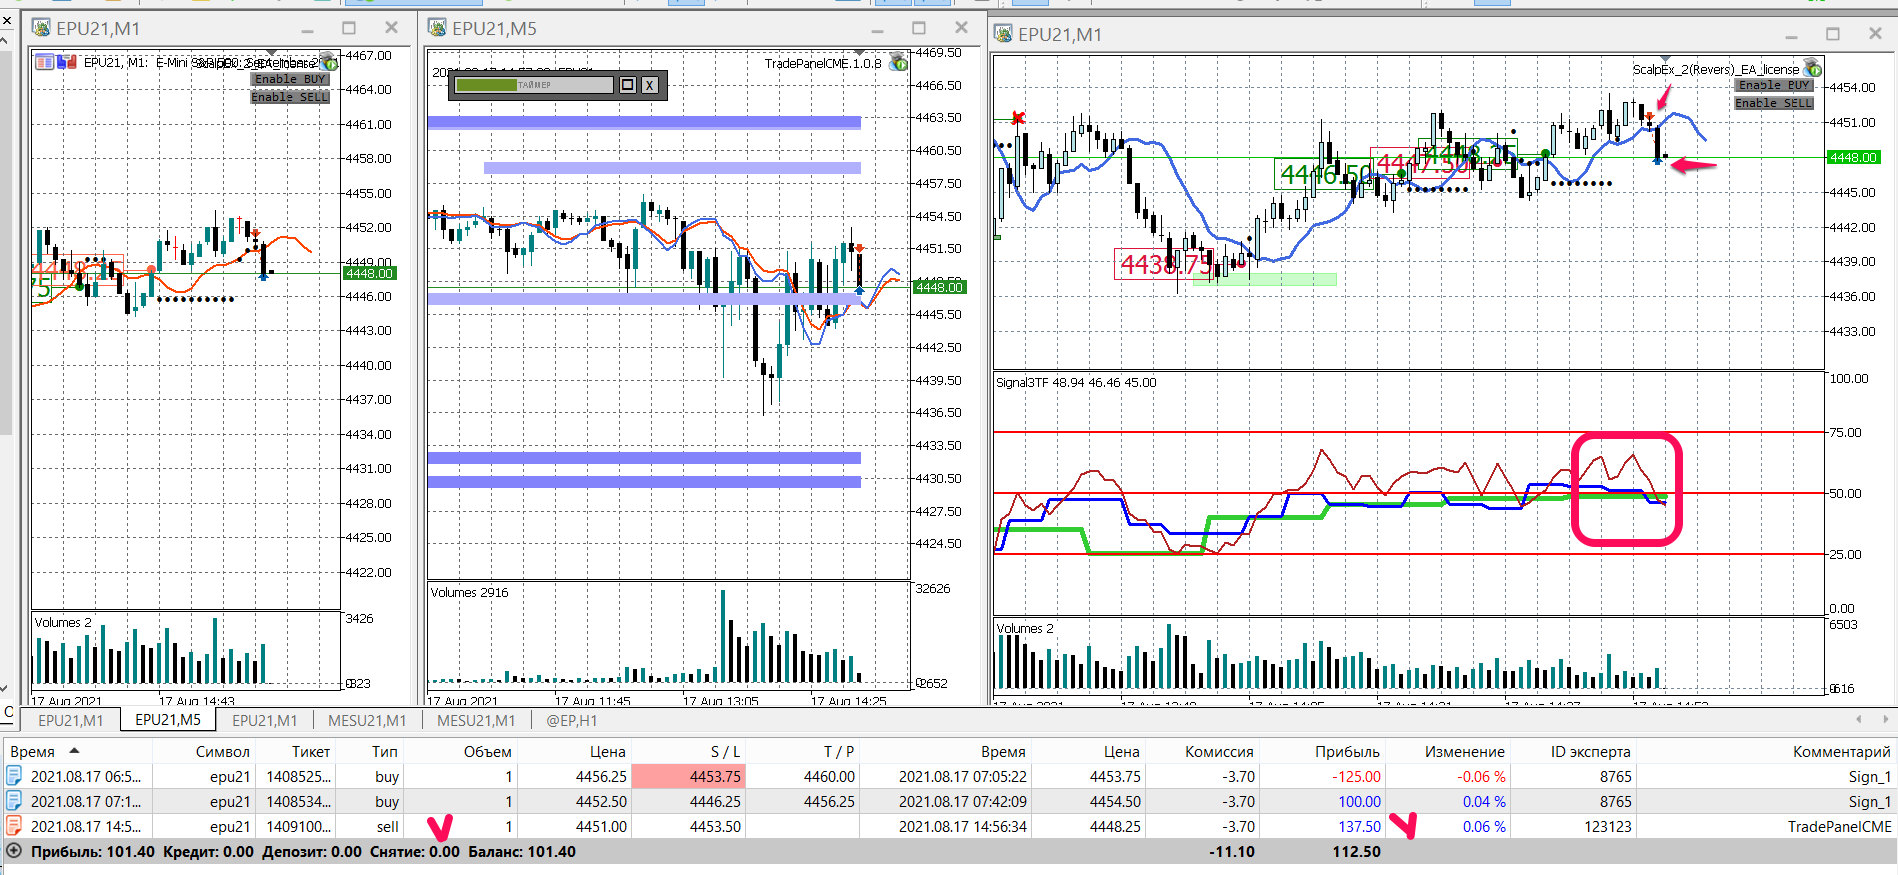This screenshot has width=1898, height=875.
Task: Maximize the timer panel with its square button
Action: tap(628, 85)
